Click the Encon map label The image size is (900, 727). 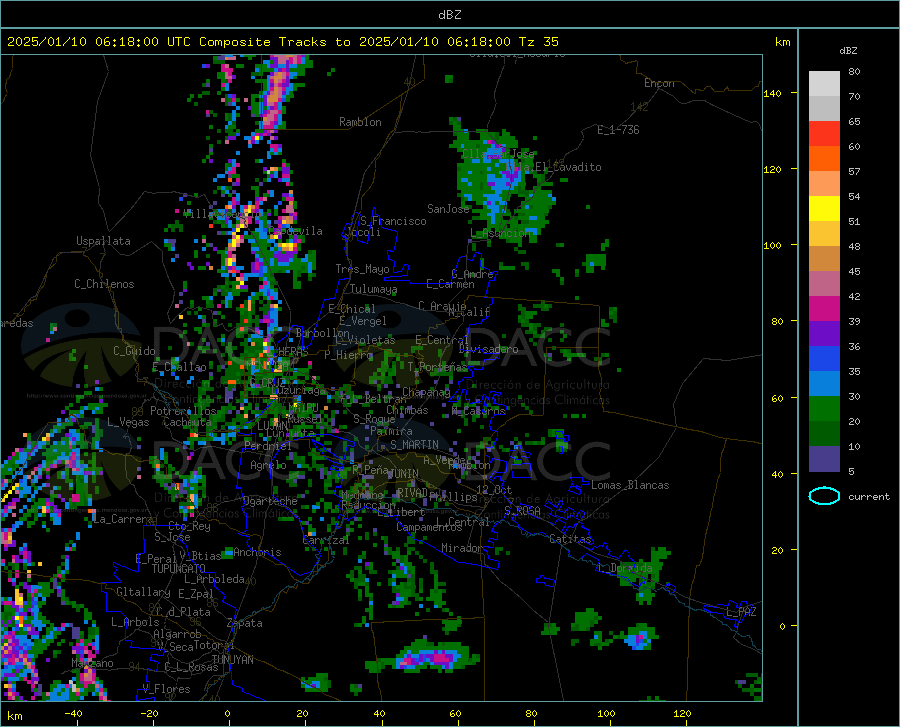659,83
